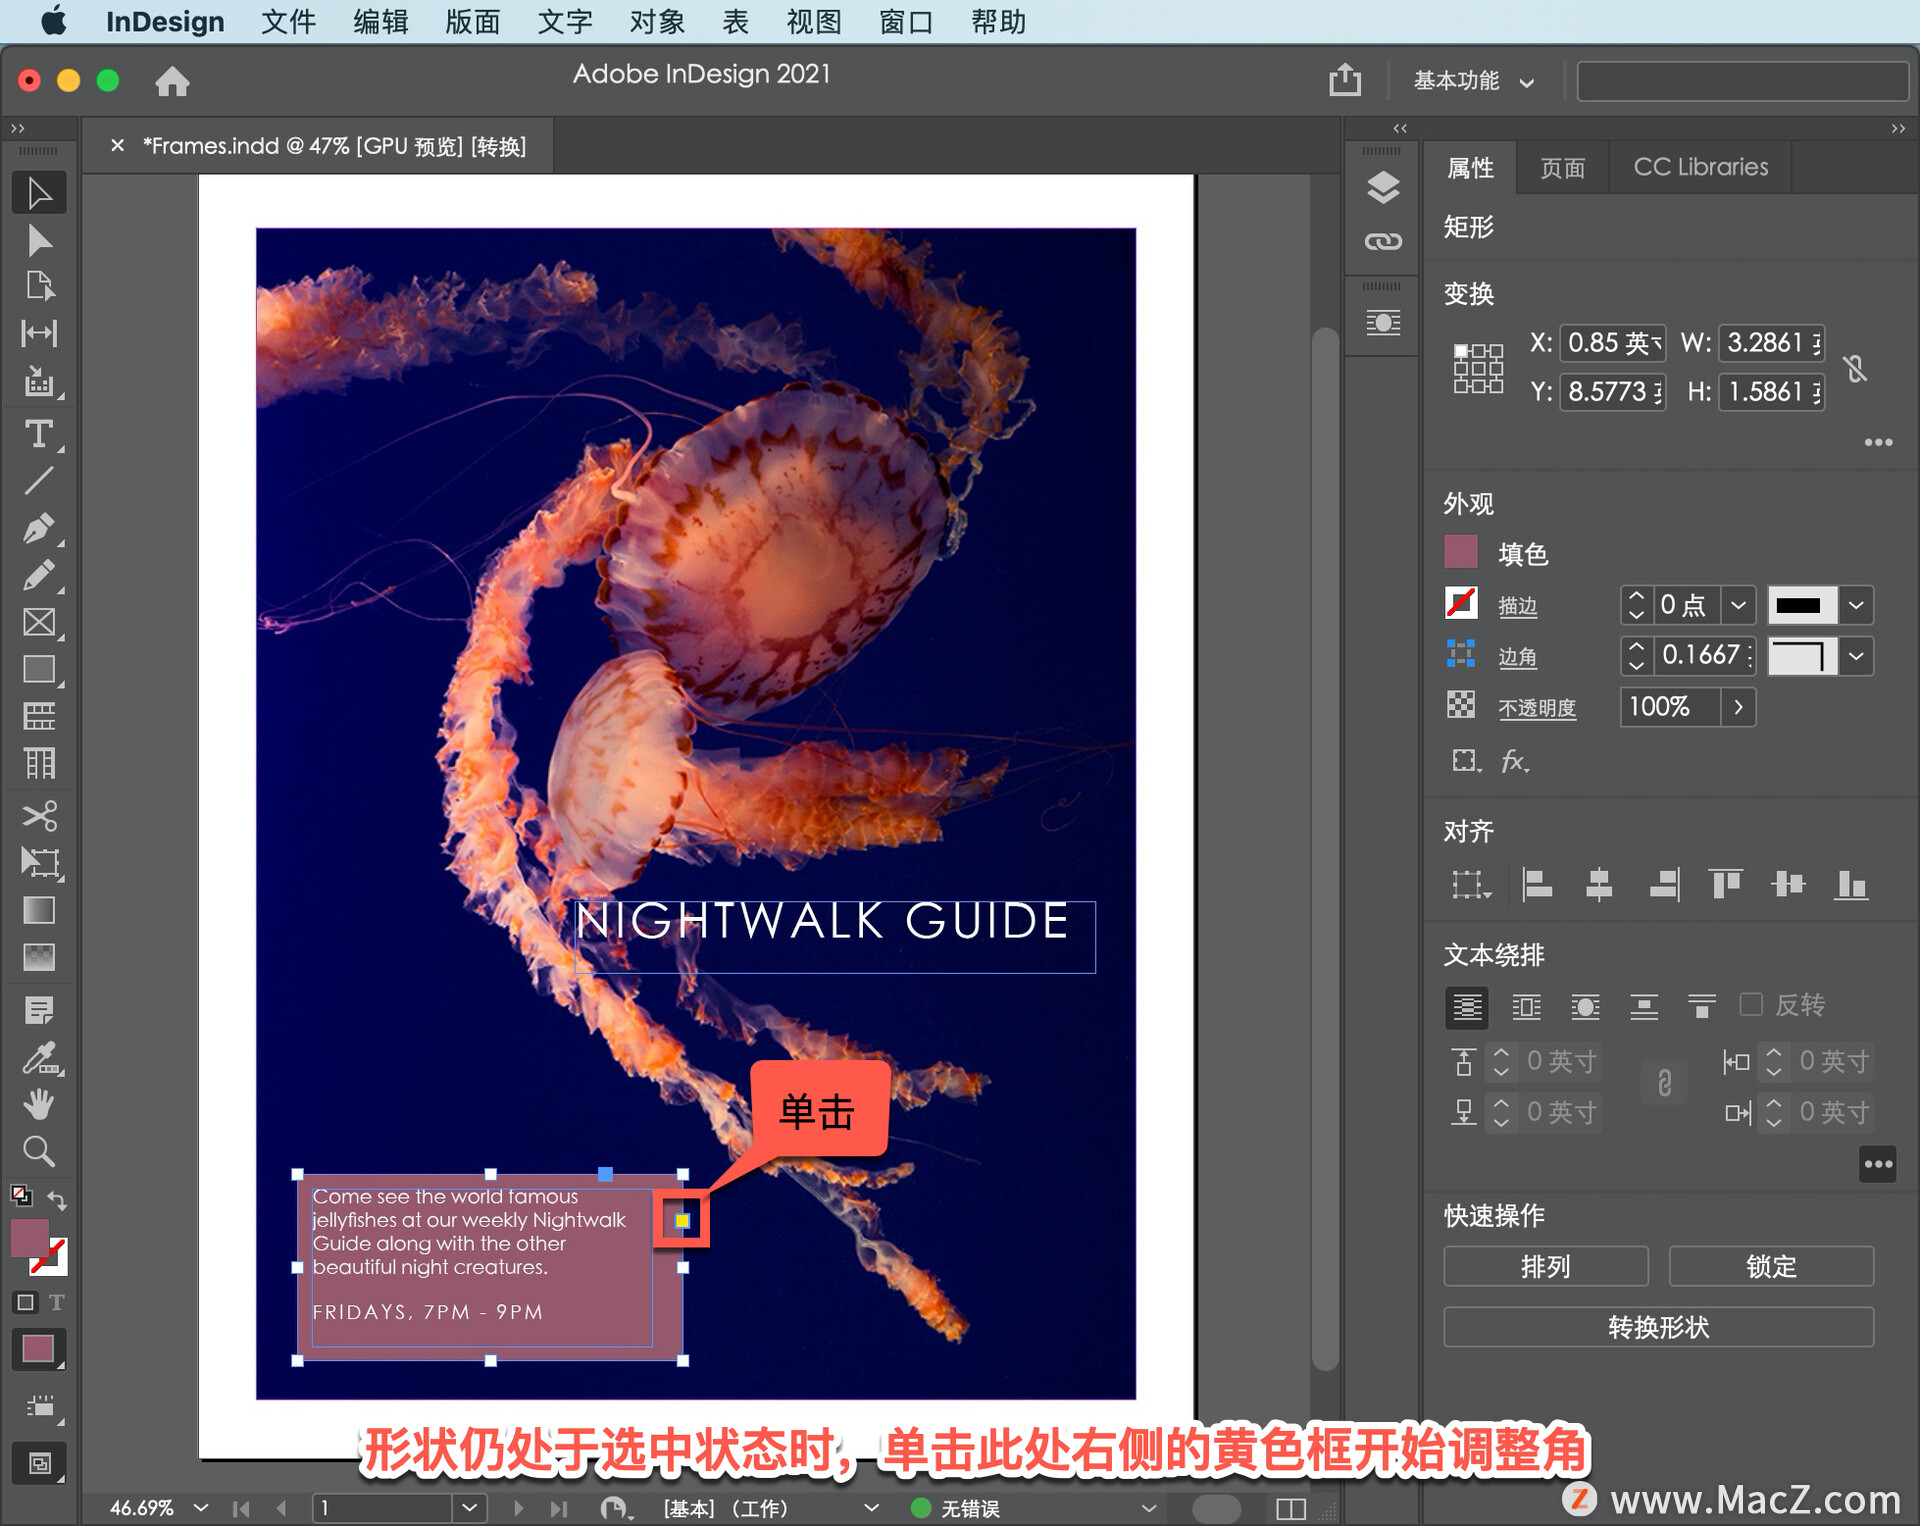Switch to the 页面 tab
Viewport: 1920px width, 1526px height.
(1562, 167)
